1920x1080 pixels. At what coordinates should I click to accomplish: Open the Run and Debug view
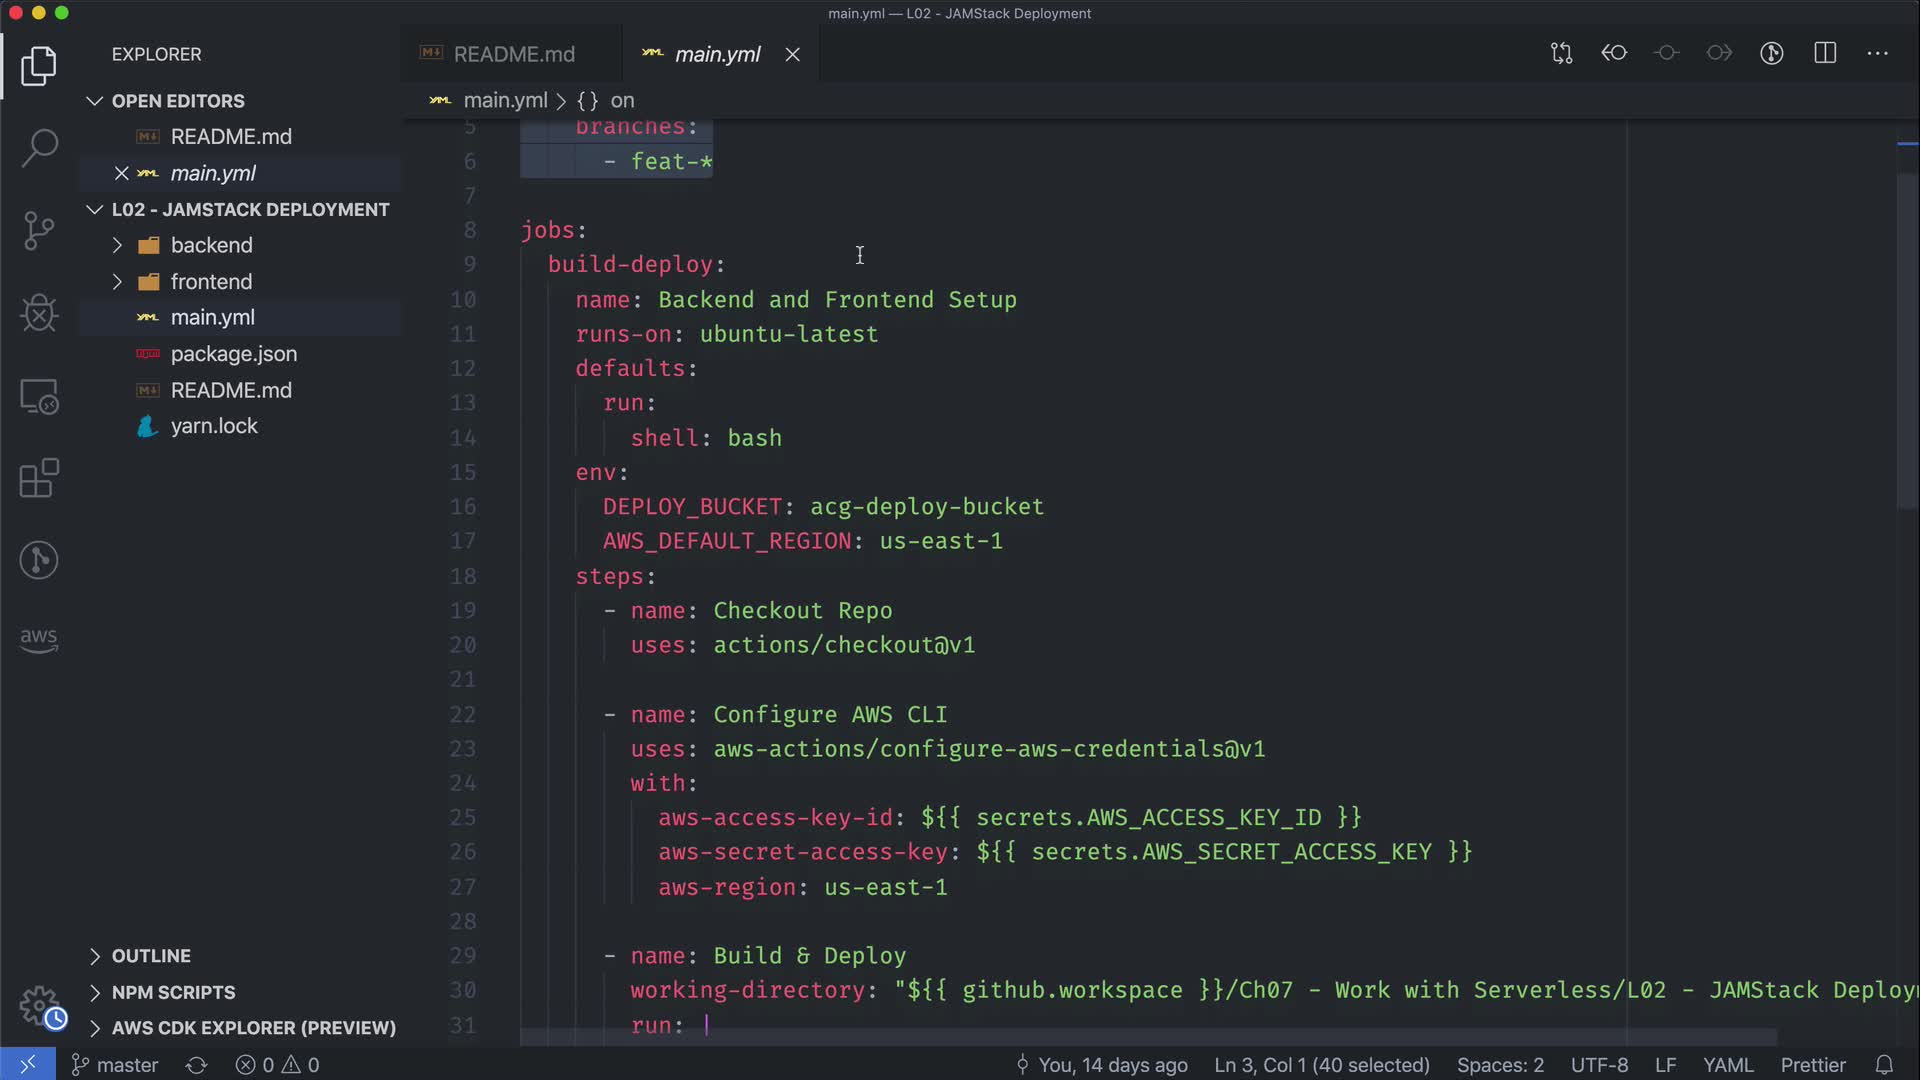pyautogui.click(x=39, y=313)
